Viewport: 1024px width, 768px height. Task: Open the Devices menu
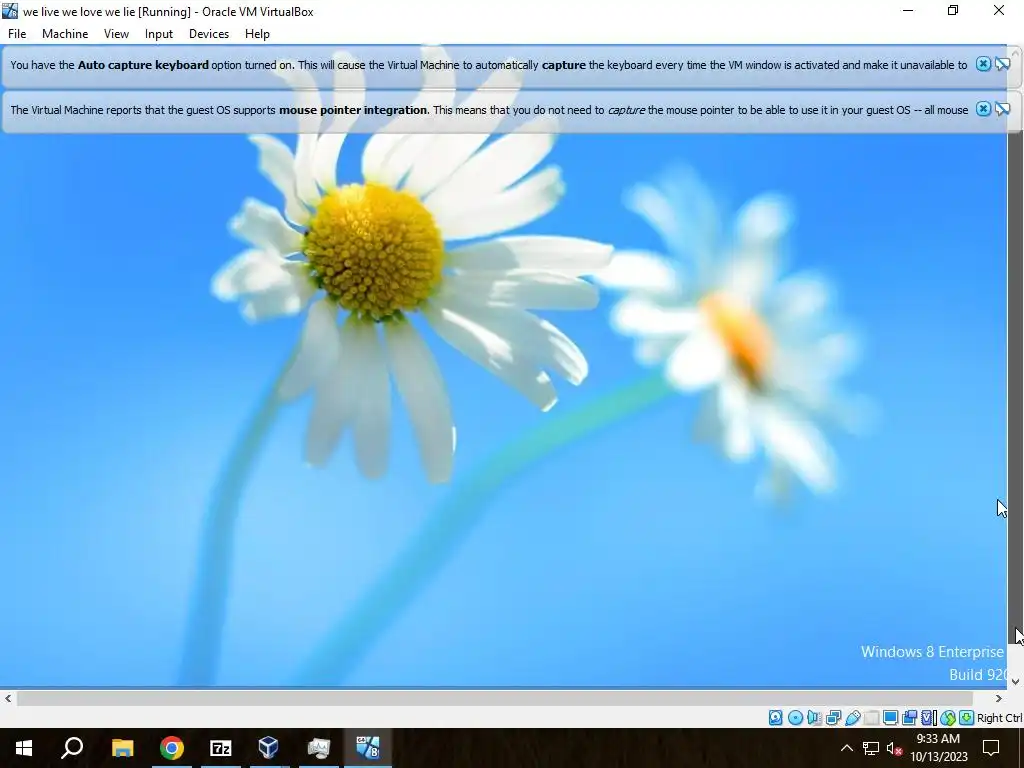click(209, 34)
